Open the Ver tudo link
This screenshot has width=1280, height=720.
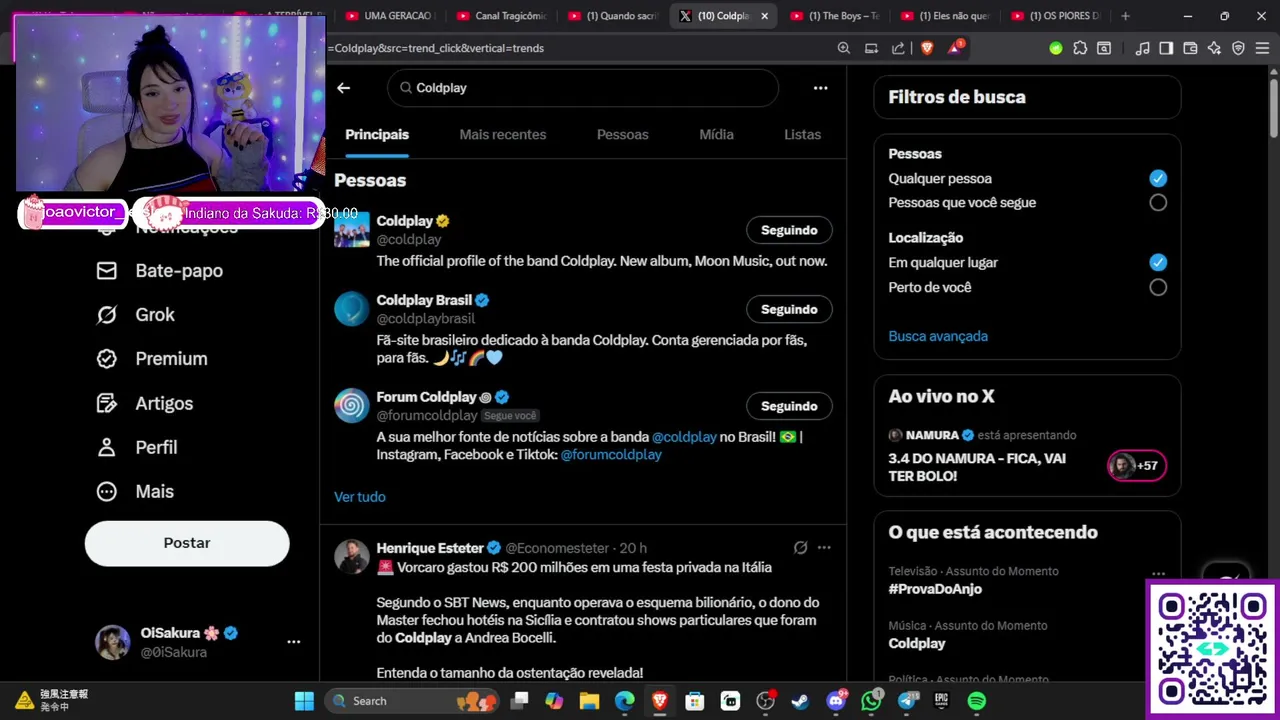point(360,497)
